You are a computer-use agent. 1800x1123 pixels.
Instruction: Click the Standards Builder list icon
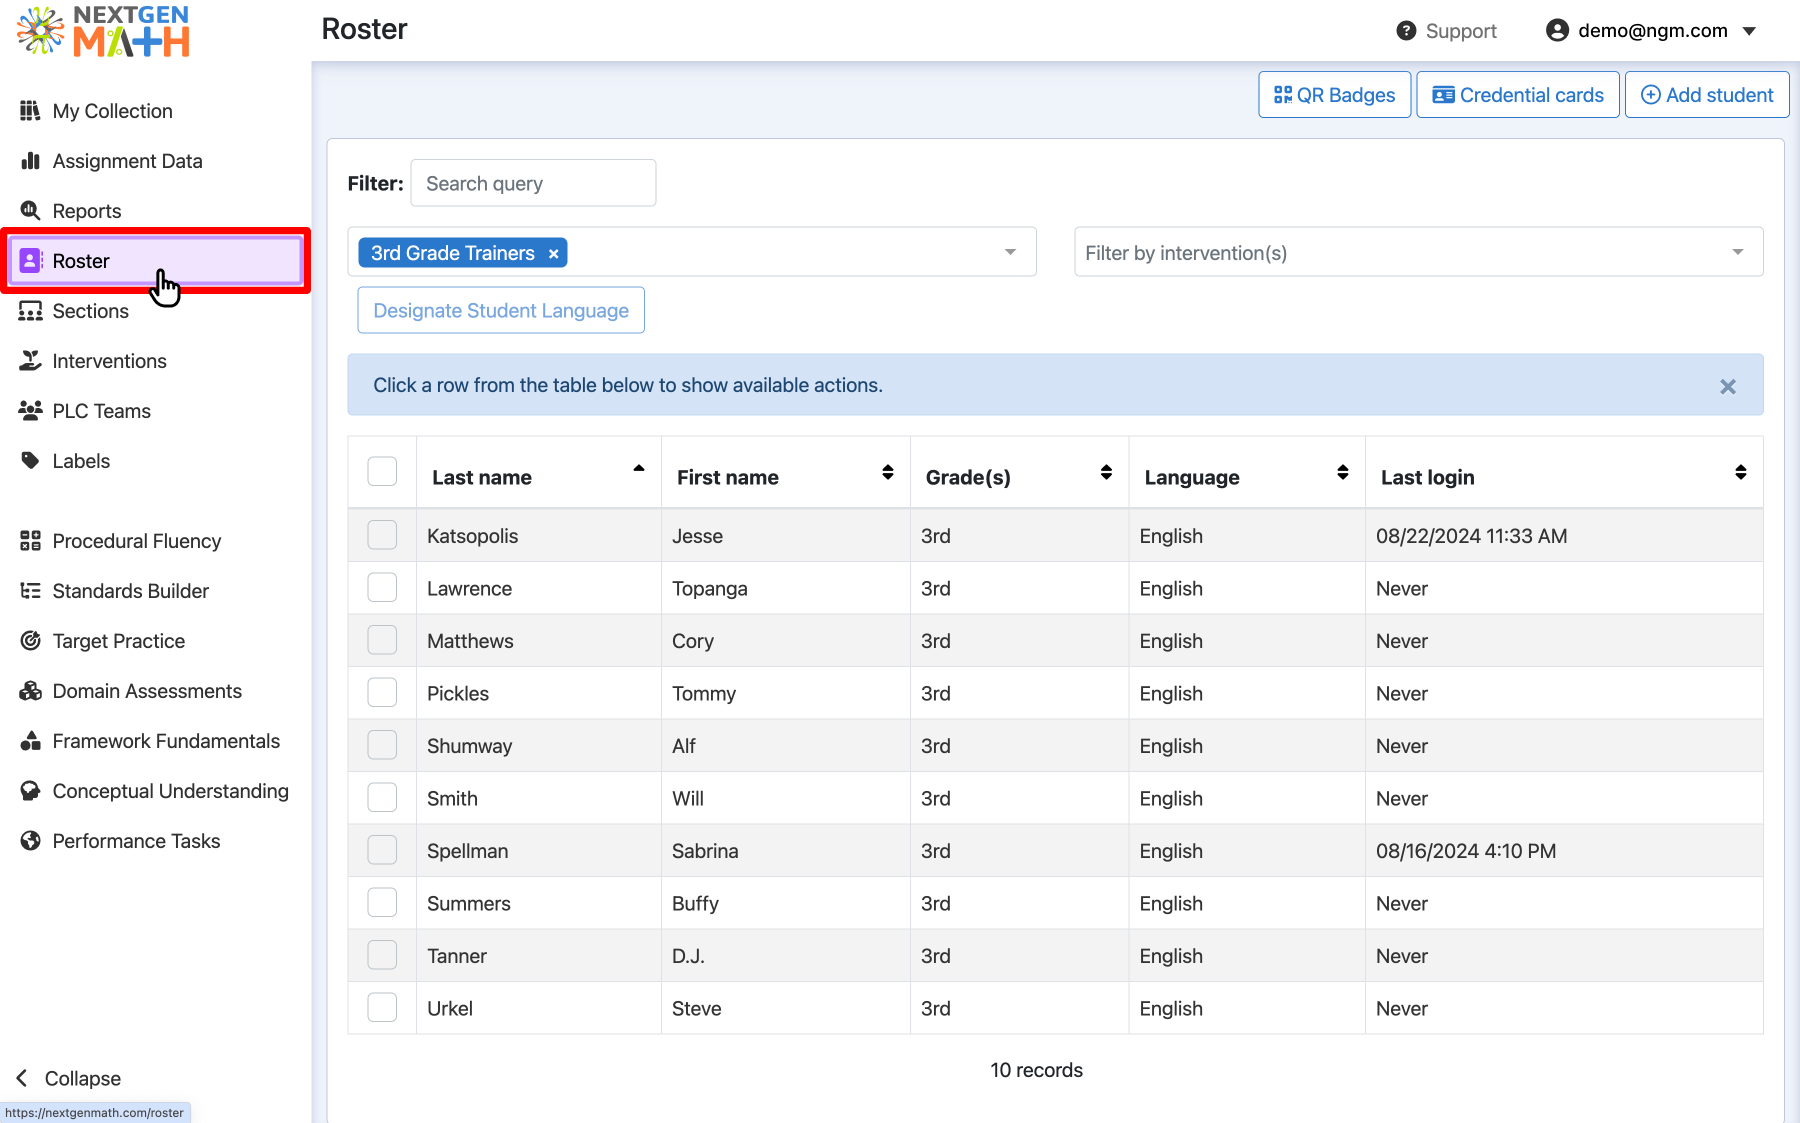coord(30,590)
